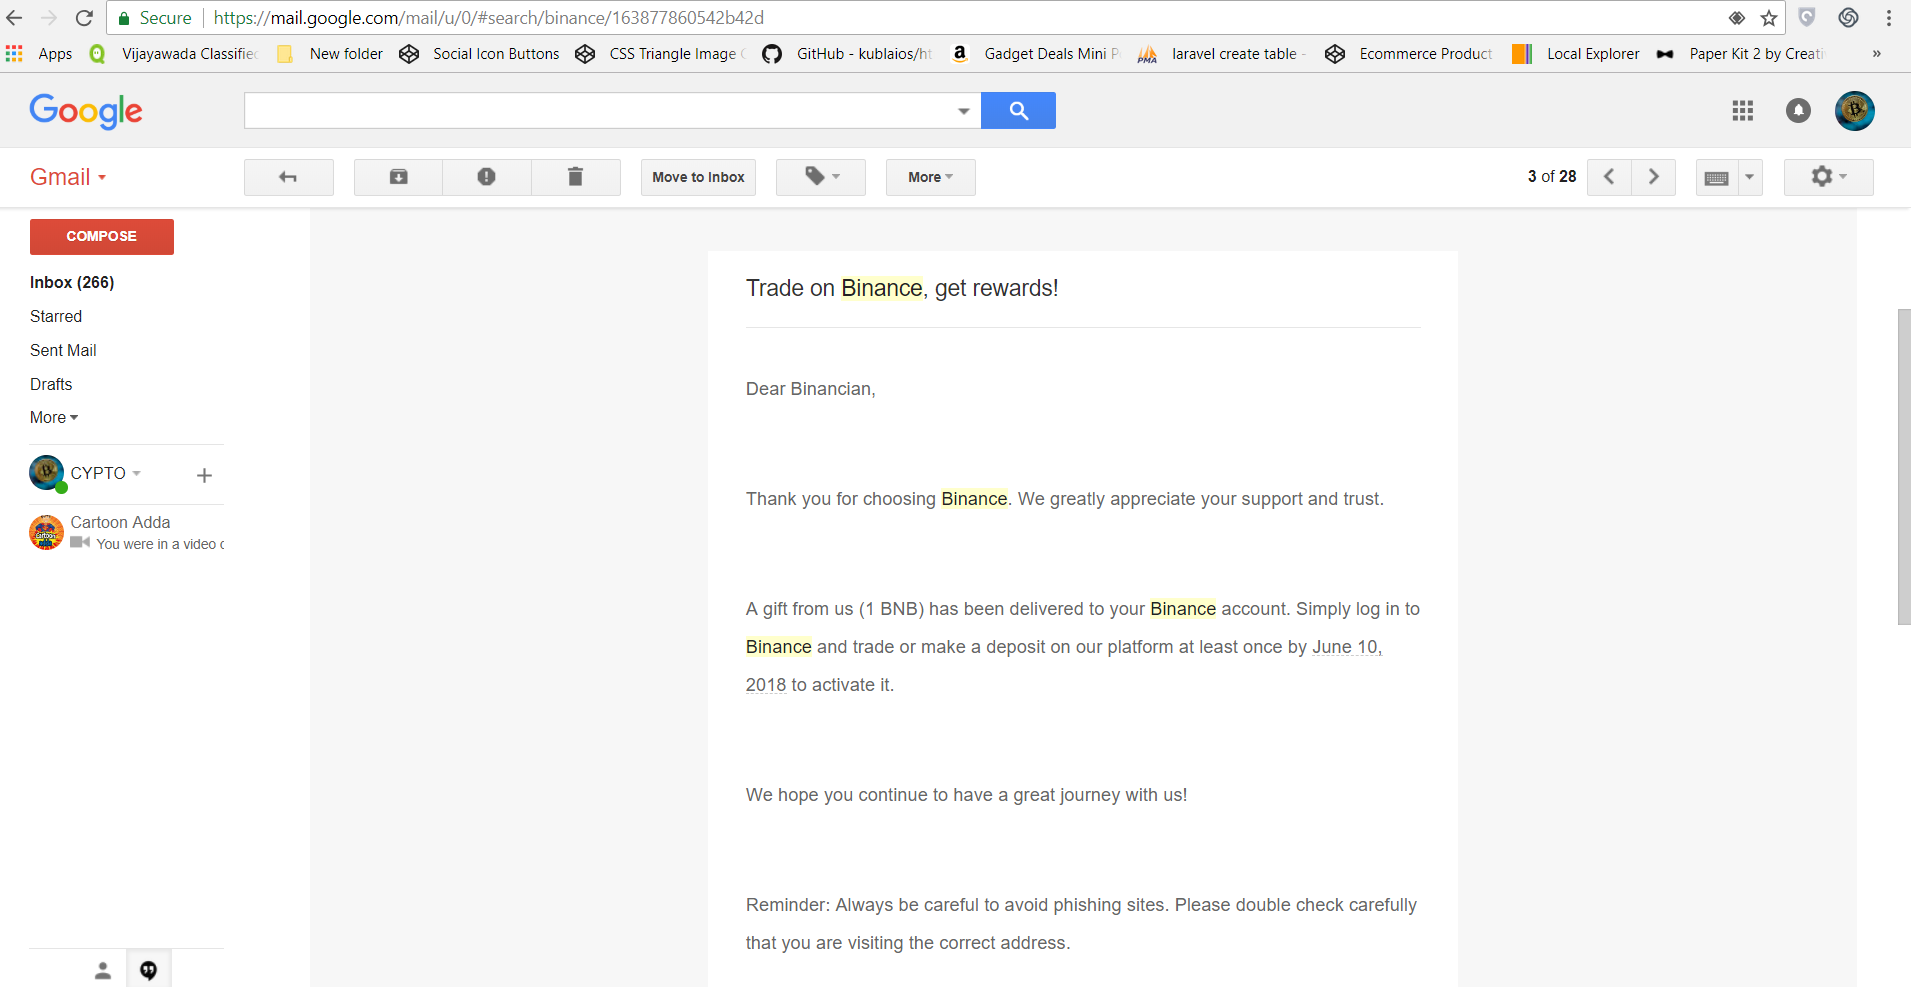Bookmark this page with star icon
The image size is (1911, 987).
[x=1769, y=18]
